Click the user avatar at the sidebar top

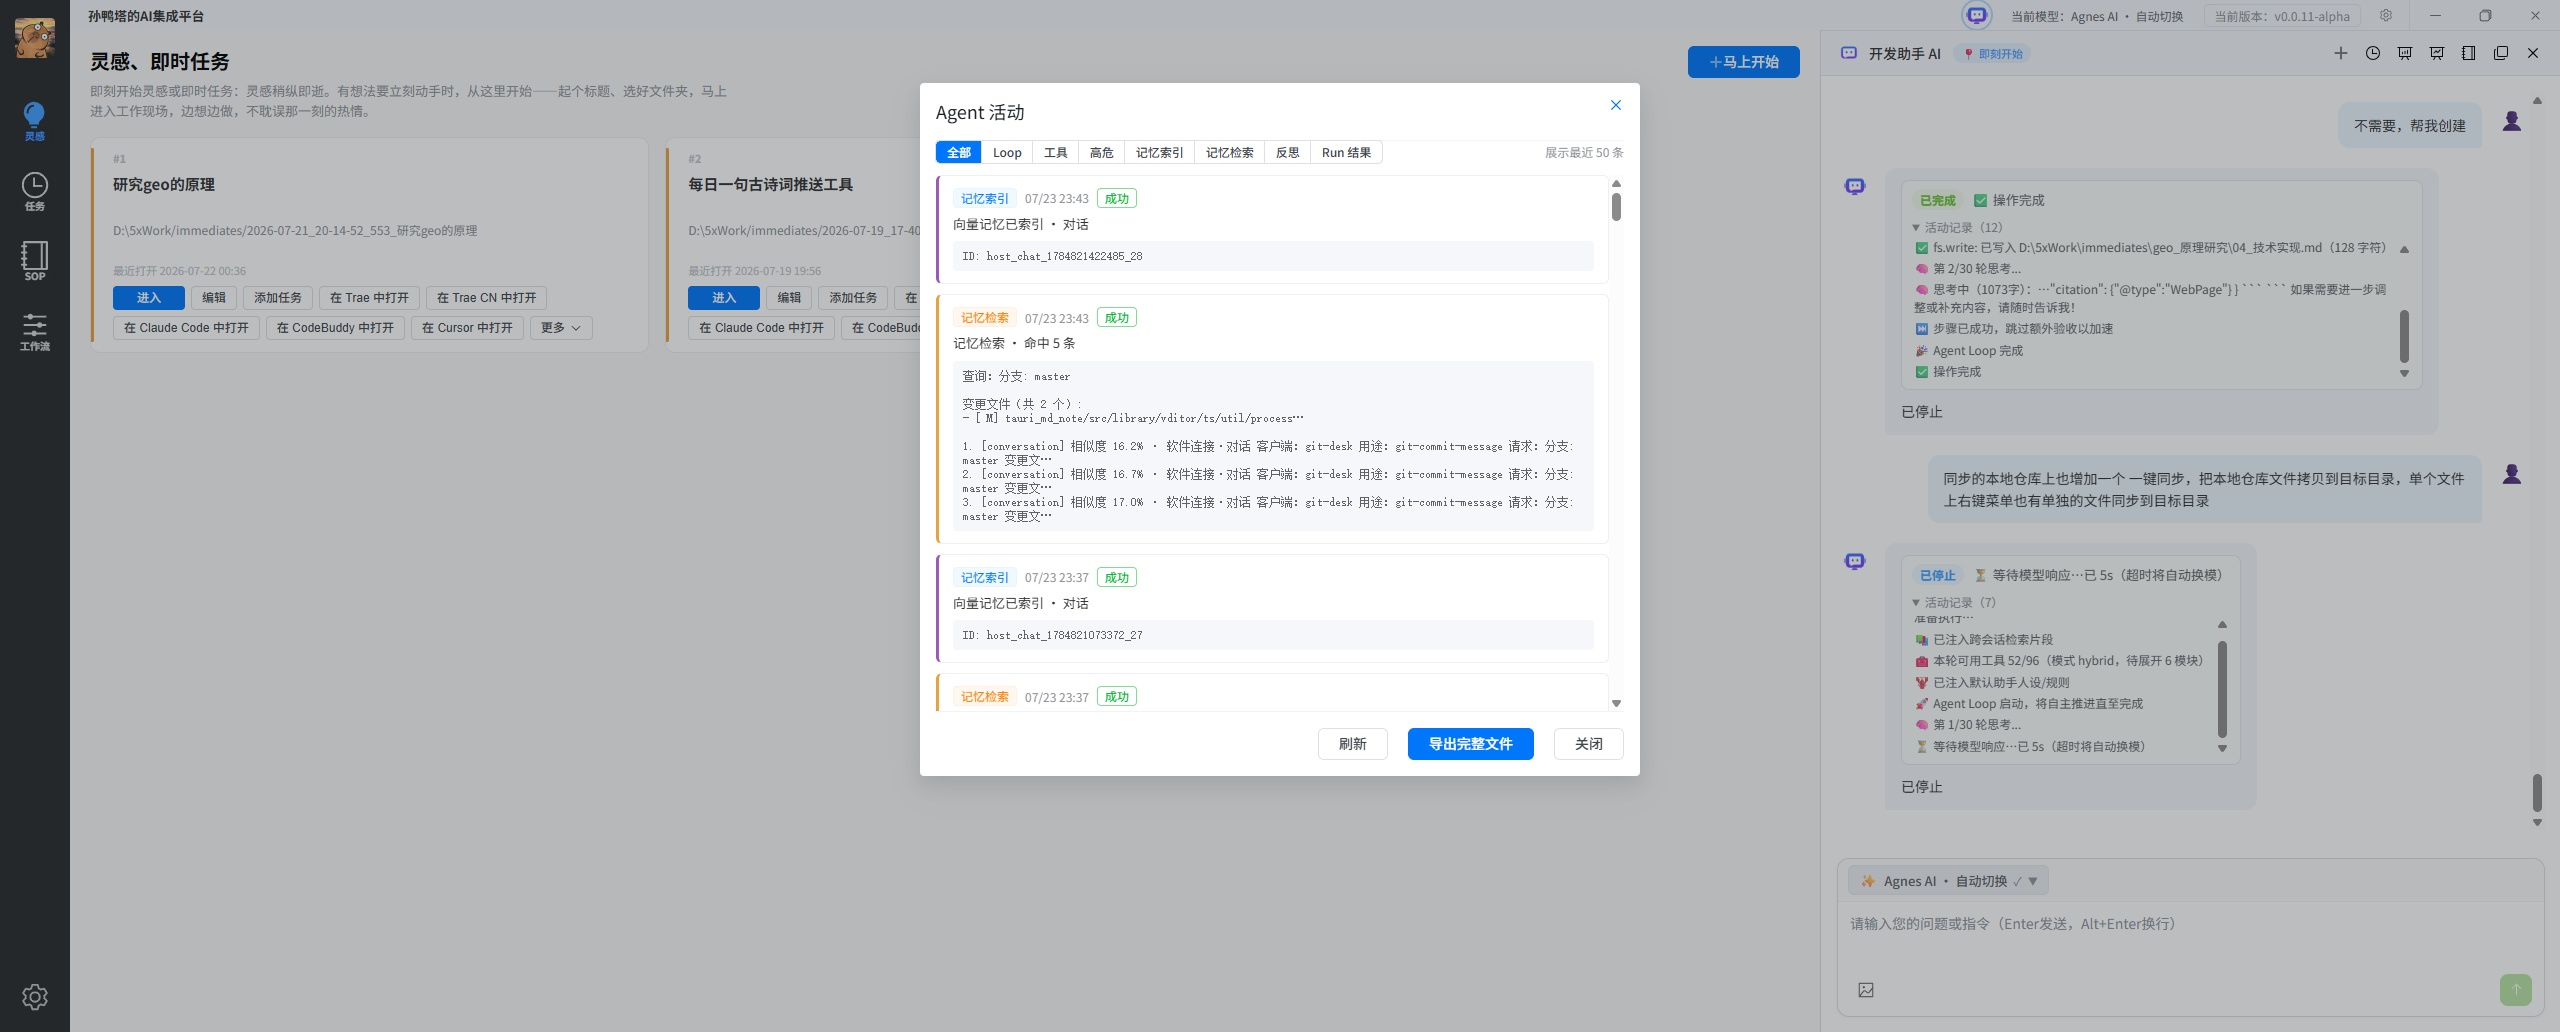(x=35, y=38)
